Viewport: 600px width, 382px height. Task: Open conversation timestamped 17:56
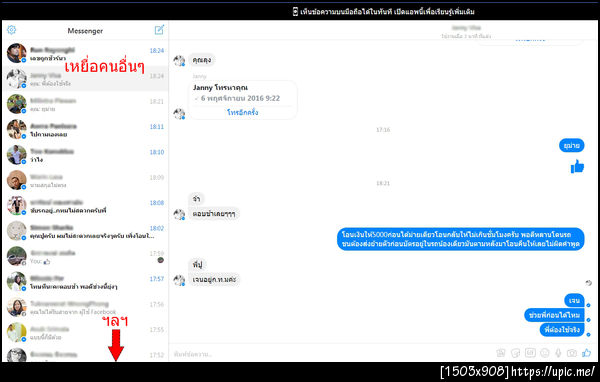[x=85, y=307]
